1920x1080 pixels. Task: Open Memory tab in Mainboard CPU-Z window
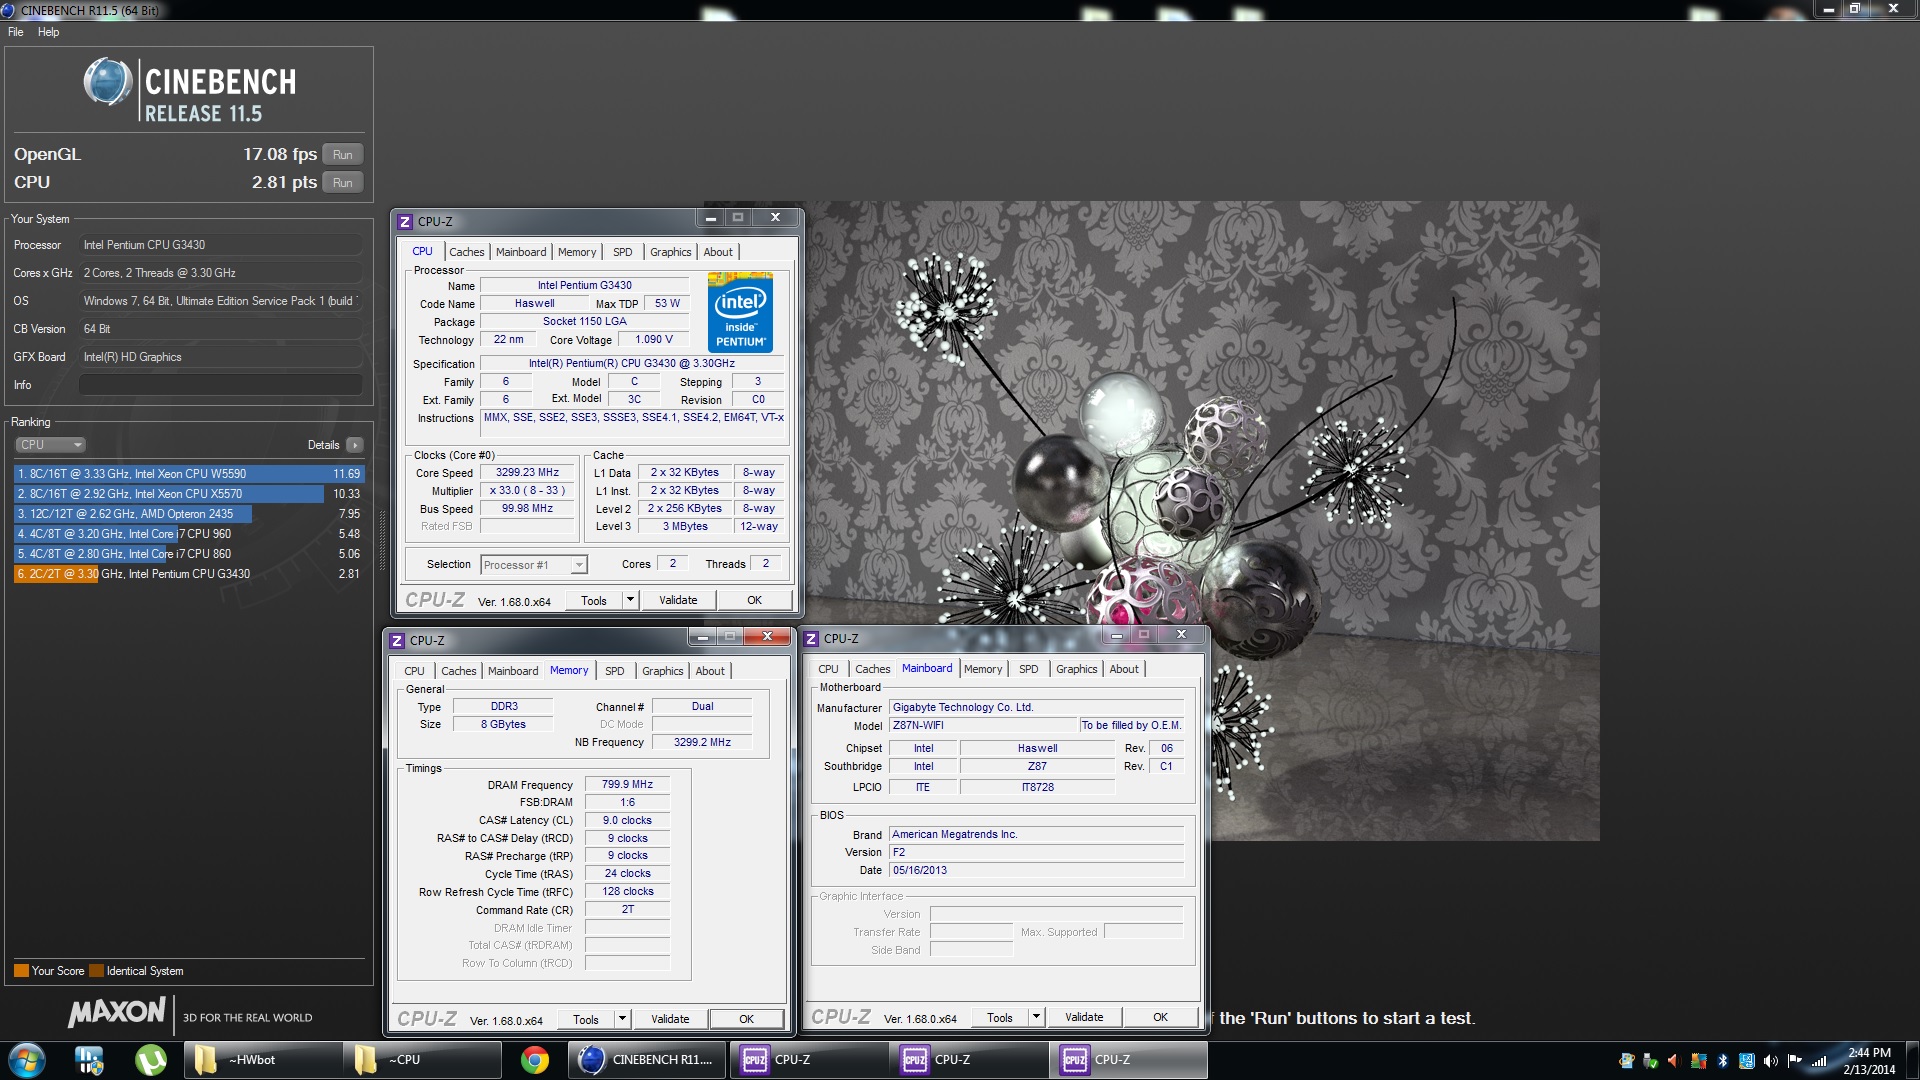[983, 669]
